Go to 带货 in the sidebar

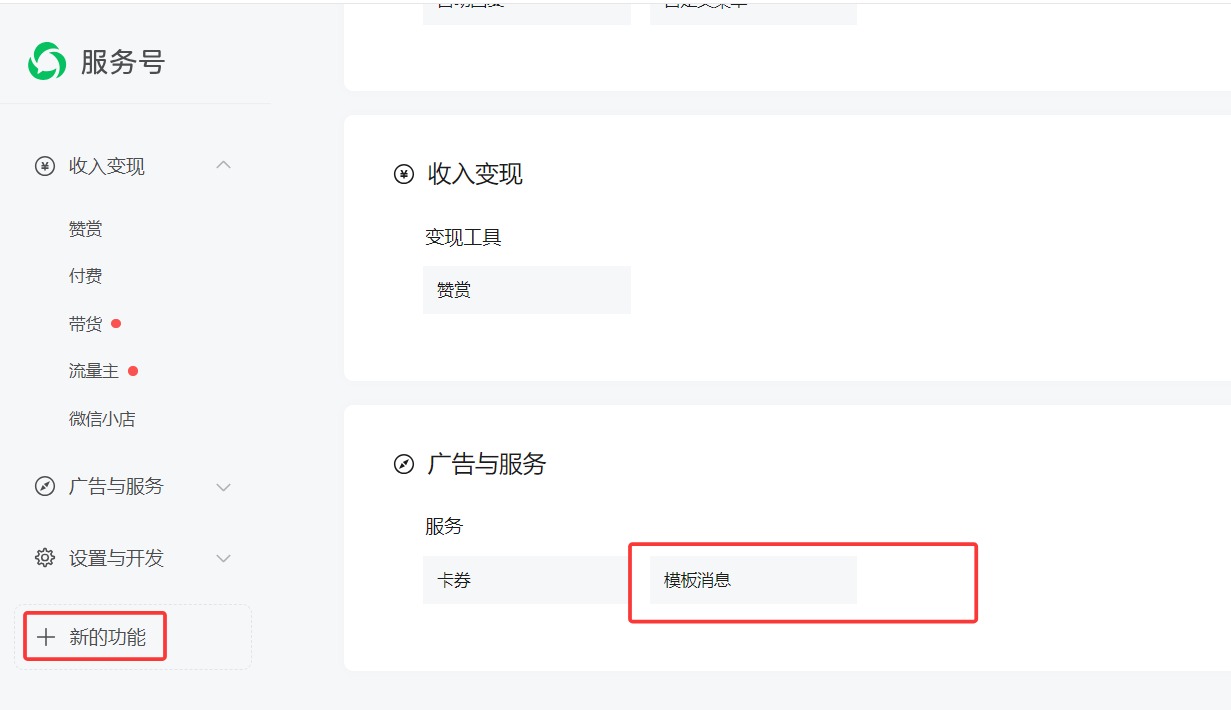click(85, 324)
